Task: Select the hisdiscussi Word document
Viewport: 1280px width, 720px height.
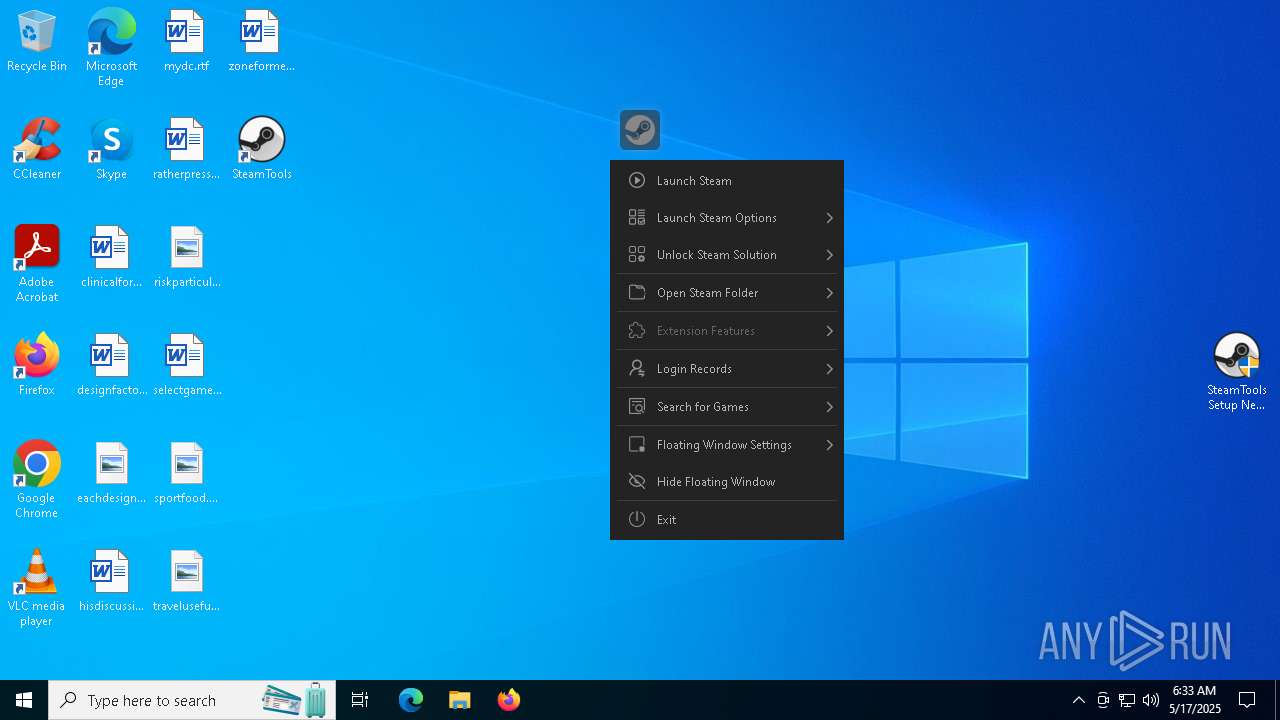Action: (111, 580)
